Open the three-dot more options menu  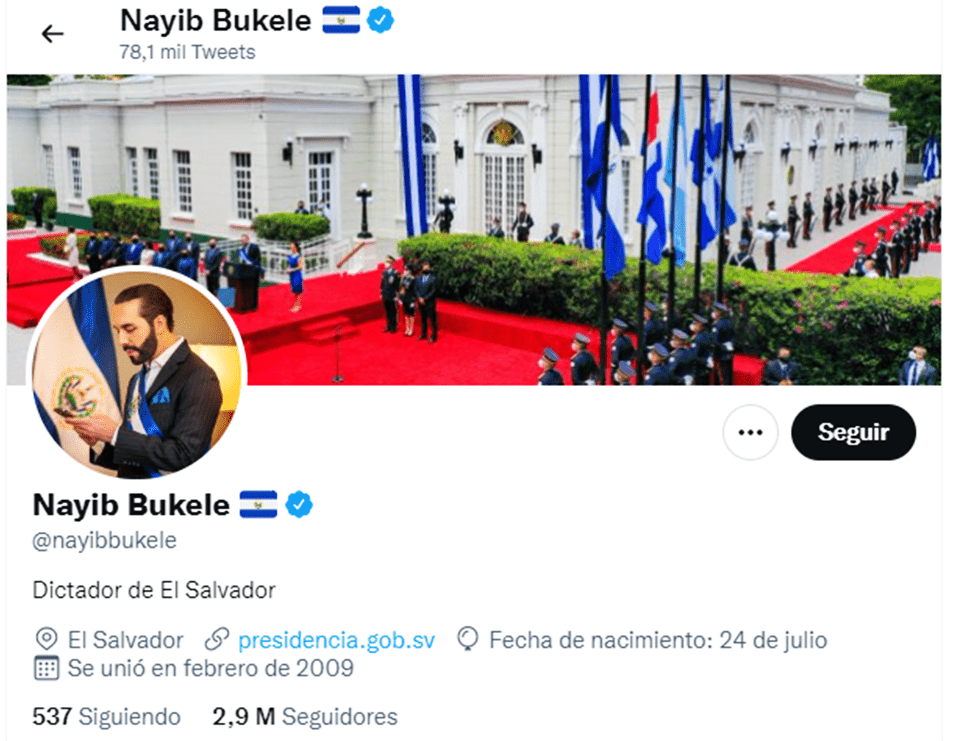pos(750,432)
